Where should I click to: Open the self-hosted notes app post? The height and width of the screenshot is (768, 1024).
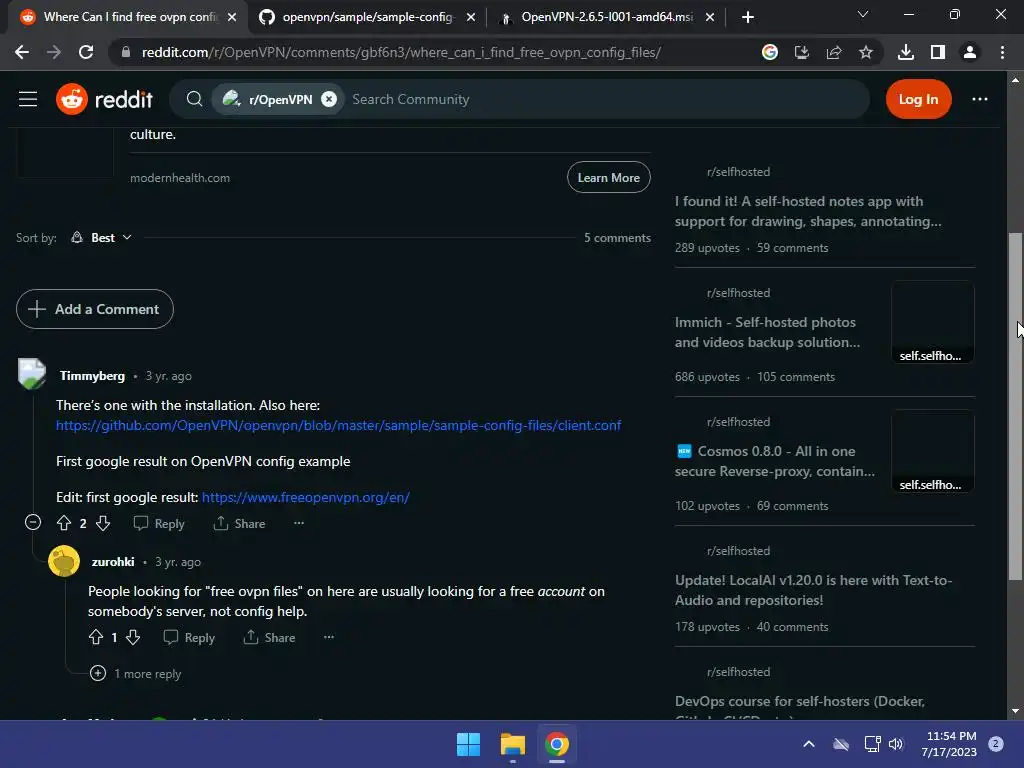coord(808,211)
